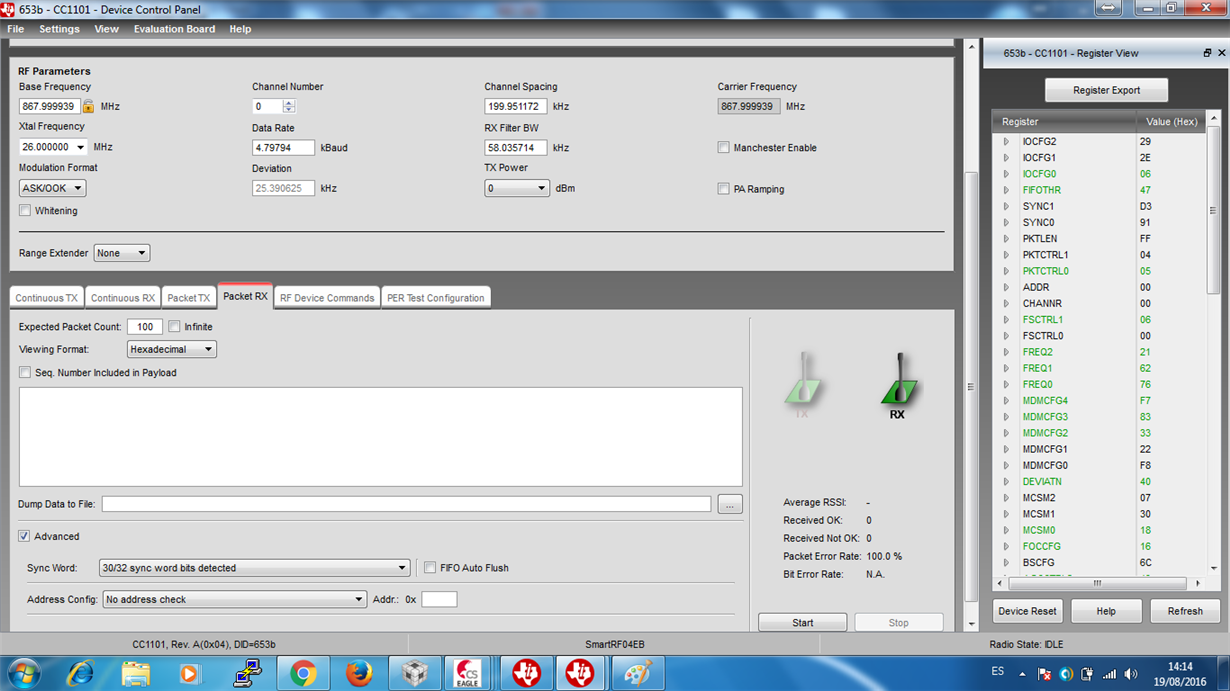The image size is (1230, 691).
Task: Enable the Manchester Enable checkbox
Action: 723,148
